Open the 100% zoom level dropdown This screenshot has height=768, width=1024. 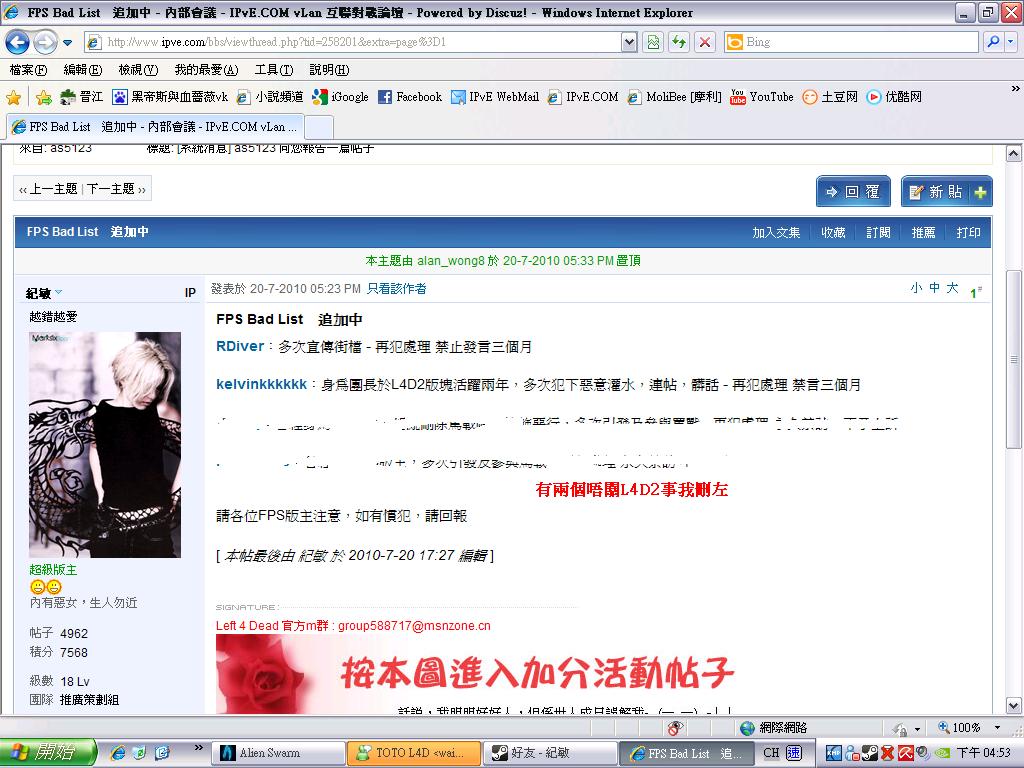pyautogui.click(x=997, y=728)
